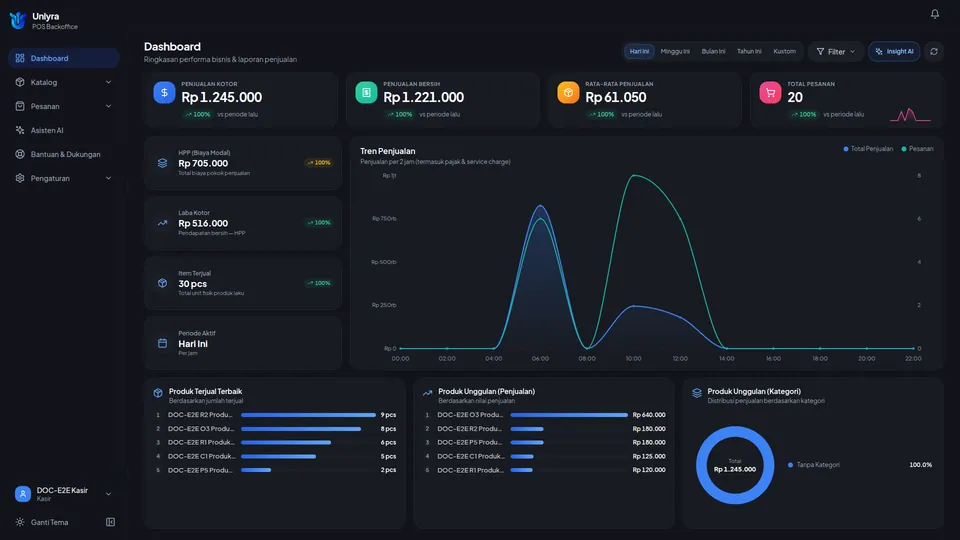Click the Item Terjual cube icon

tap(162, 283)
